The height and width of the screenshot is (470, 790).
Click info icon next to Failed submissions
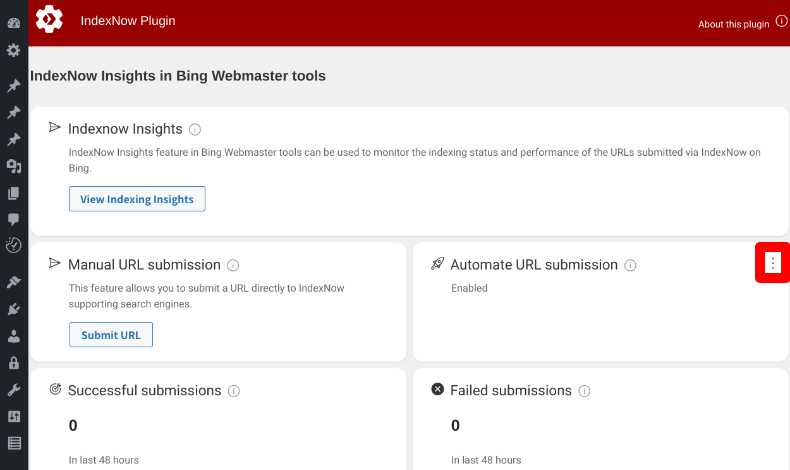tap(584, 391)
